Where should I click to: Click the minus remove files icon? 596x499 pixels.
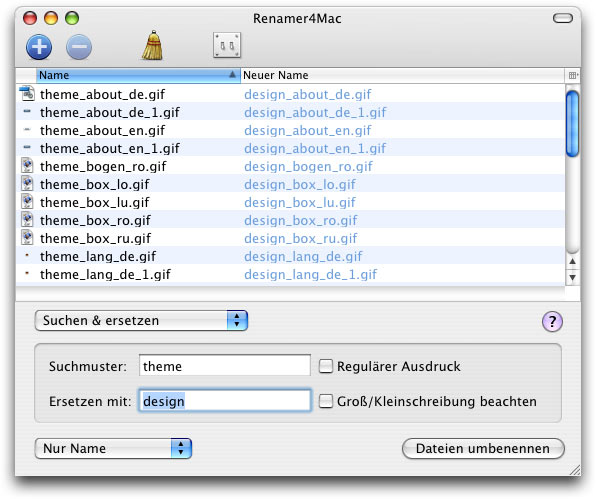pos(79,47)
